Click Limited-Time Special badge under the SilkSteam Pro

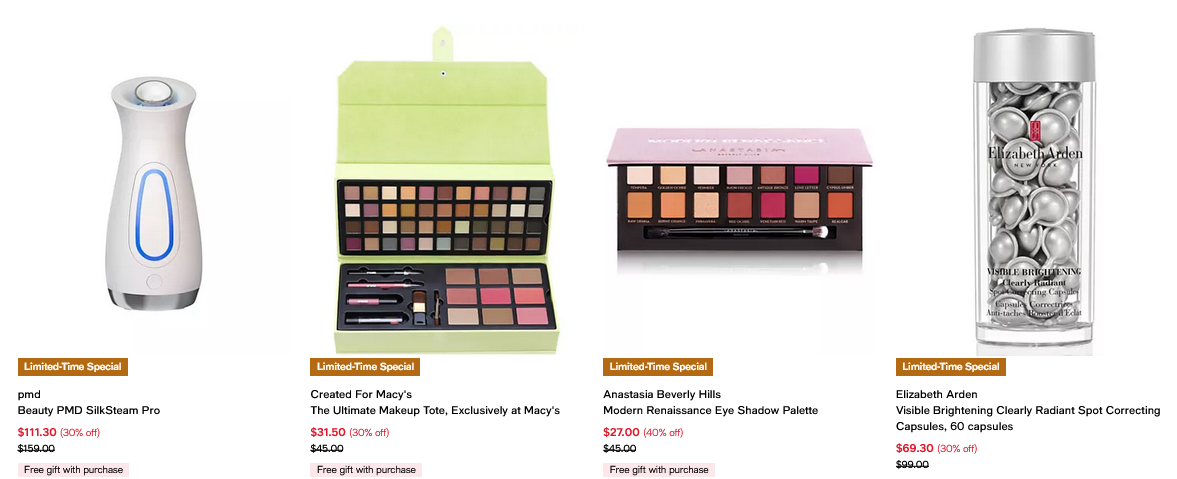[x=73, y=367]
